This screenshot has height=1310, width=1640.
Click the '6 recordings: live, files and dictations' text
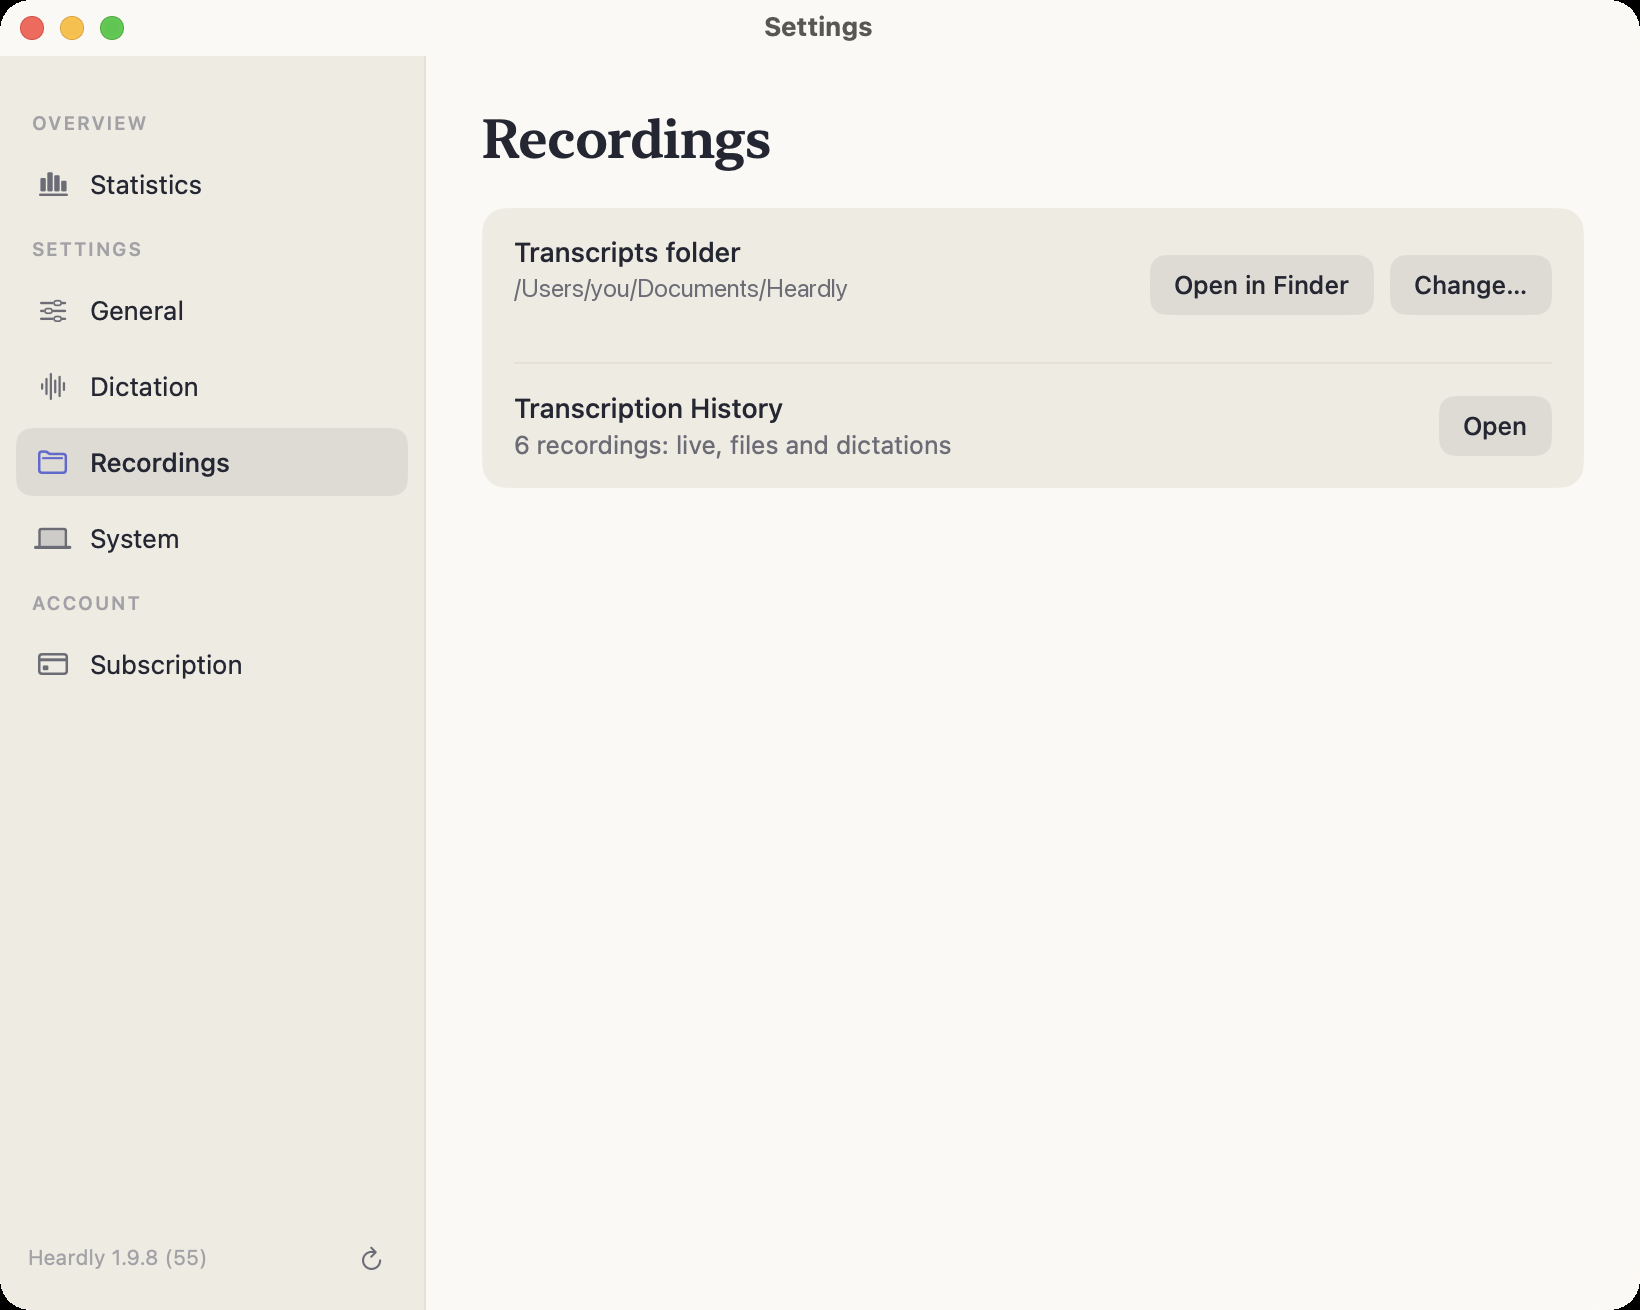tap(732, 445)
